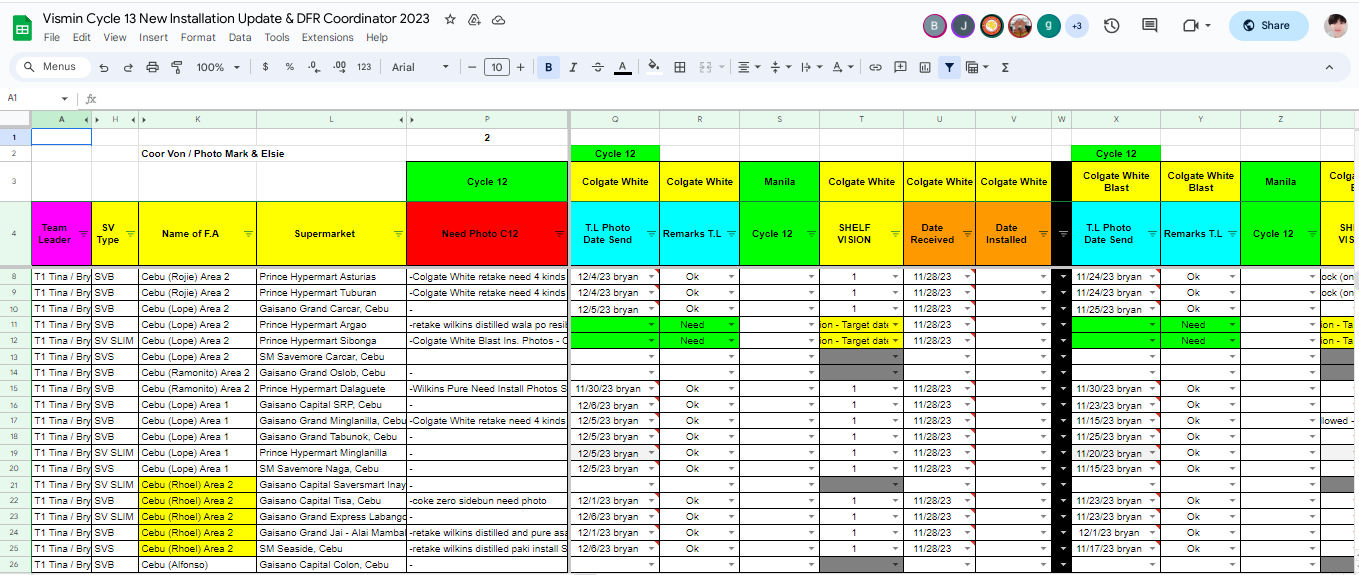1359x575 pixels.
Task: Open the name box dropdown arrow
Action: pyautogui.click(x=65, y=99)
